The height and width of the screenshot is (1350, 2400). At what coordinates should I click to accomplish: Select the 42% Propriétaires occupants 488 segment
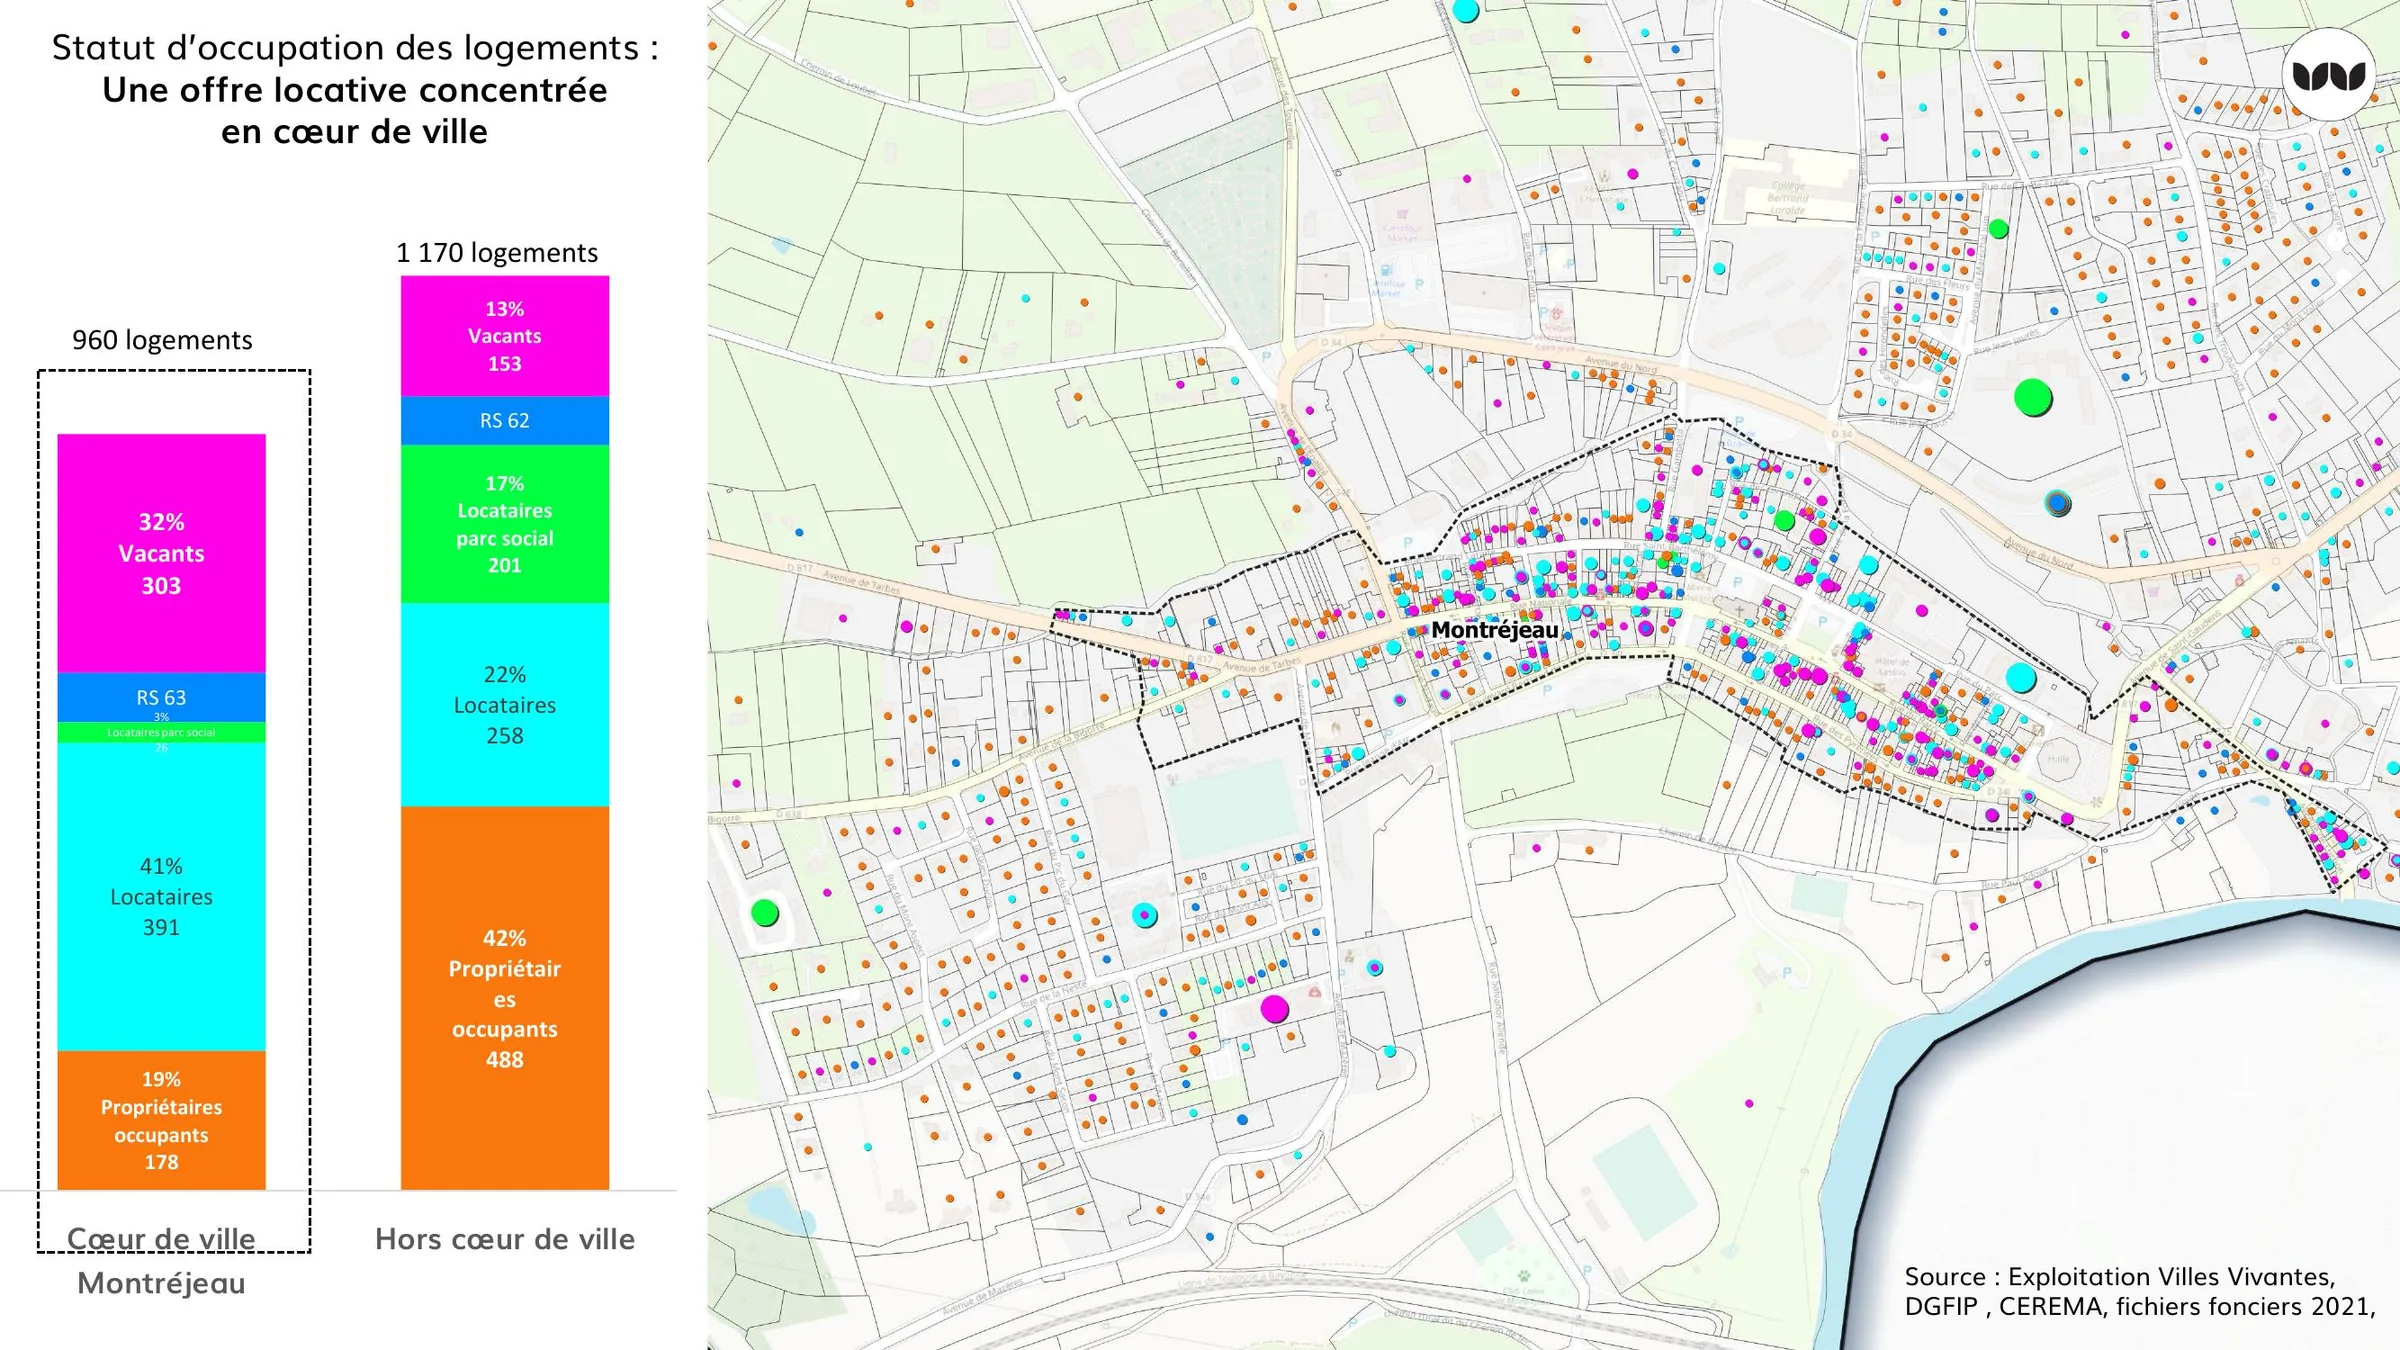[x=505, y=998]
